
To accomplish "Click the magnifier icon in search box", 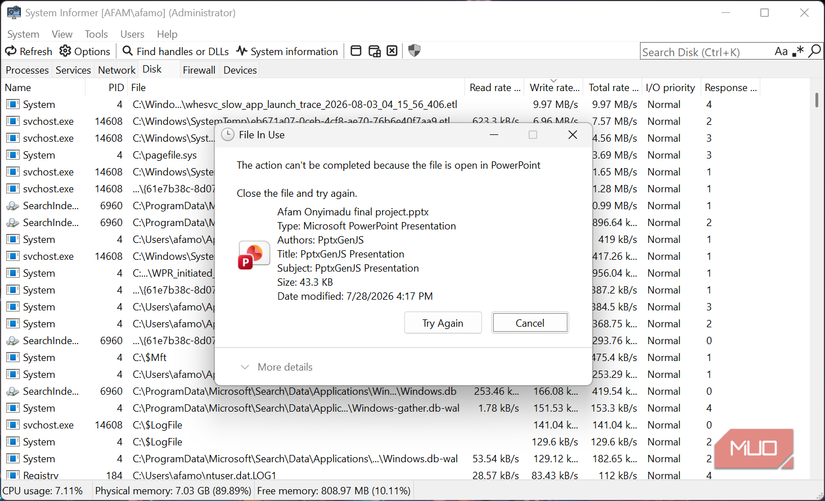I will coord(814,52).
